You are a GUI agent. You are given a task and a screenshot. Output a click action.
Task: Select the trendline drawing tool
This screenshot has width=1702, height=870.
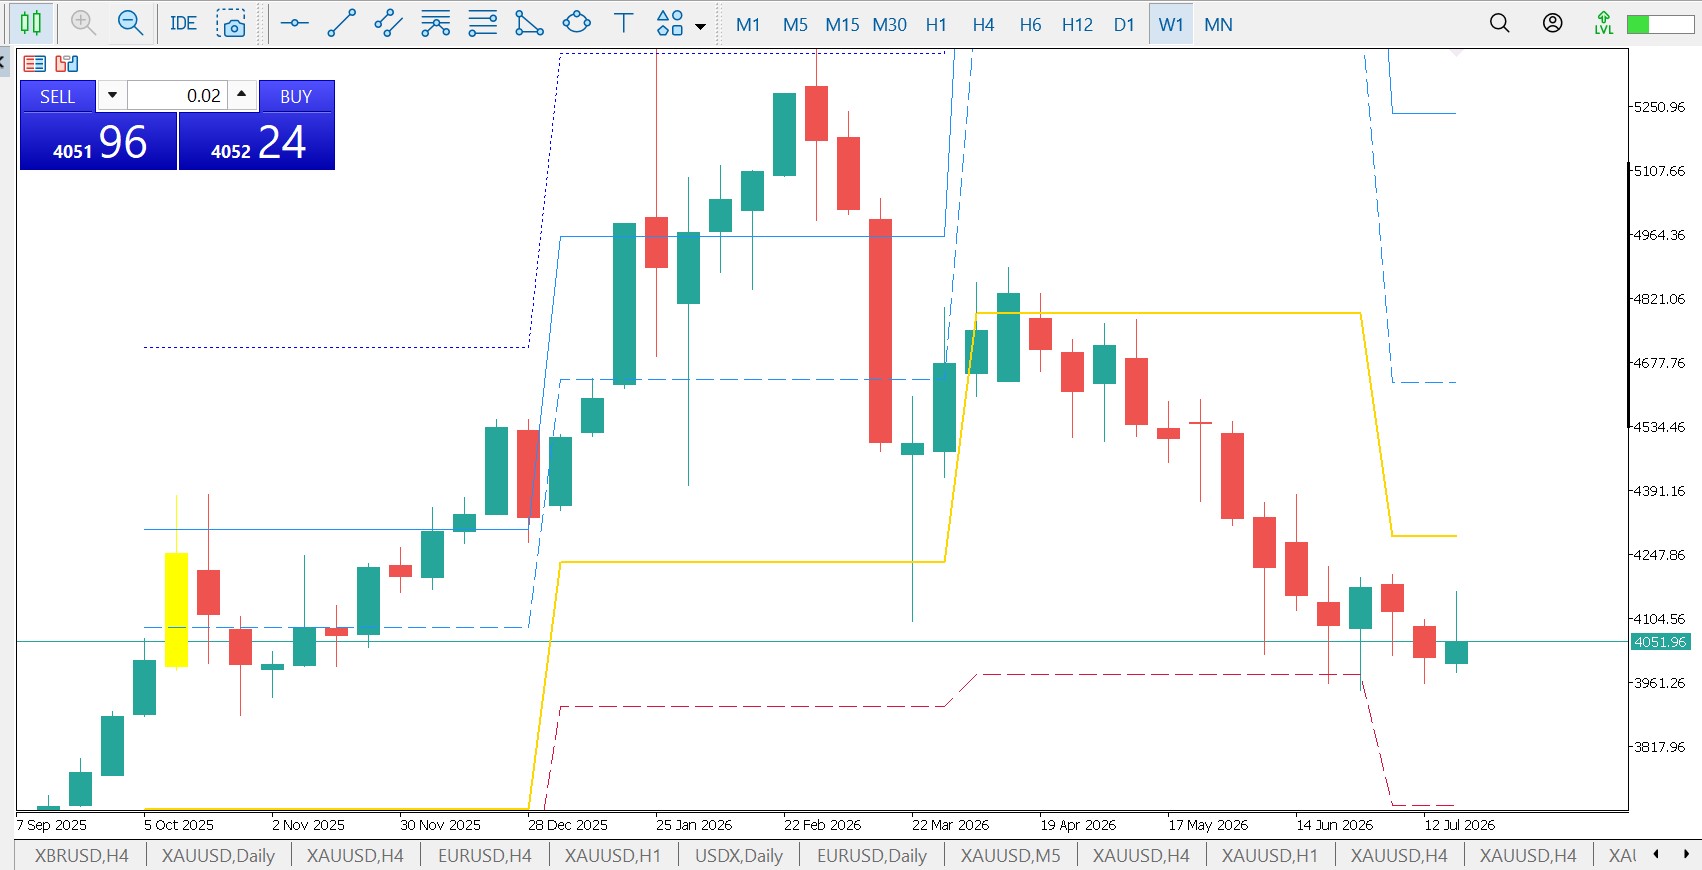341,23
